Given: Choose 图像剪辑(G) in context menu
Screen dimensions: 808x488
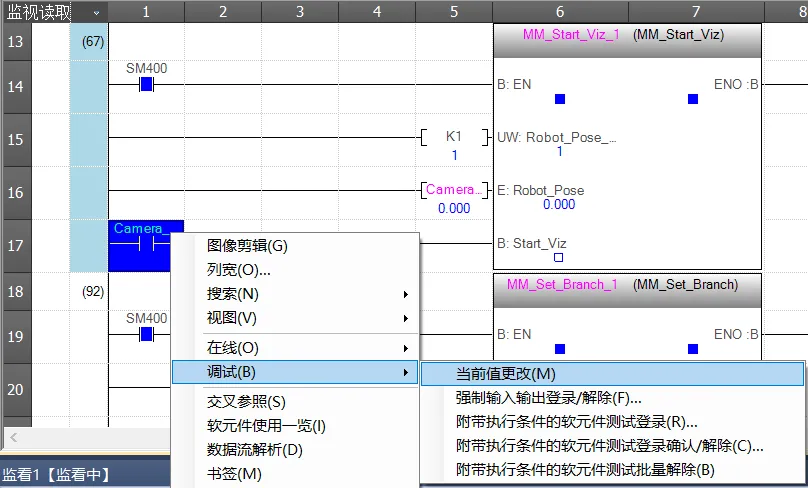Looking at the screenshot, I should pos(247,246).
